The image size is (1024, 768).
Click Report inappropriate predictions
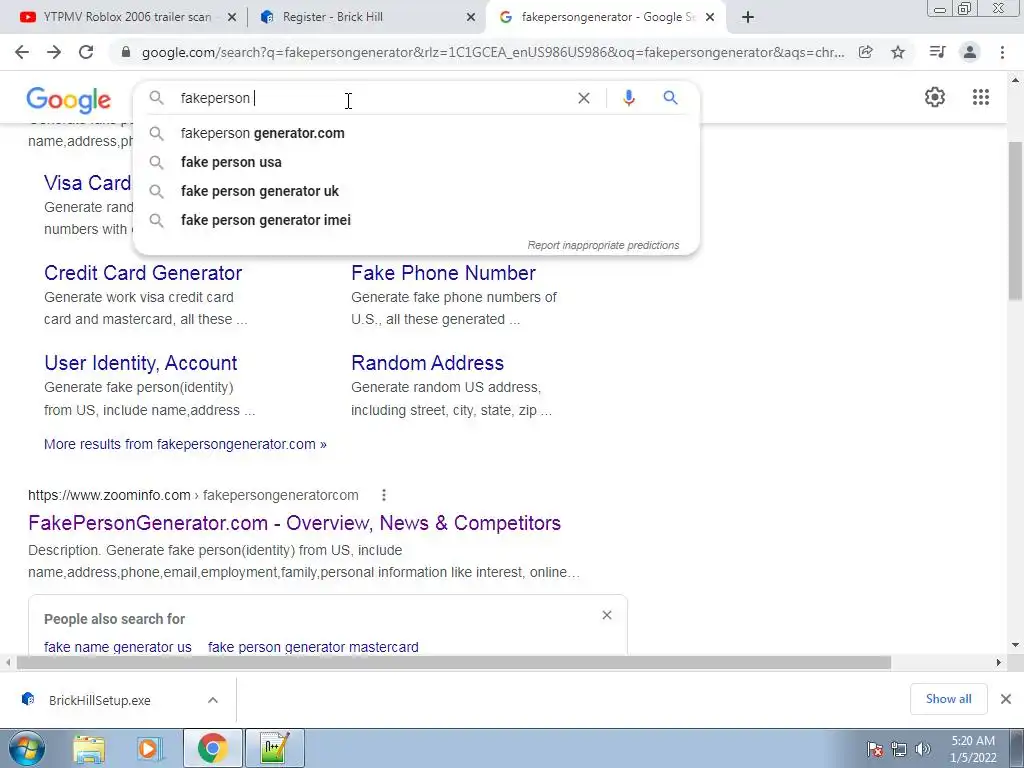coord(603,246)
